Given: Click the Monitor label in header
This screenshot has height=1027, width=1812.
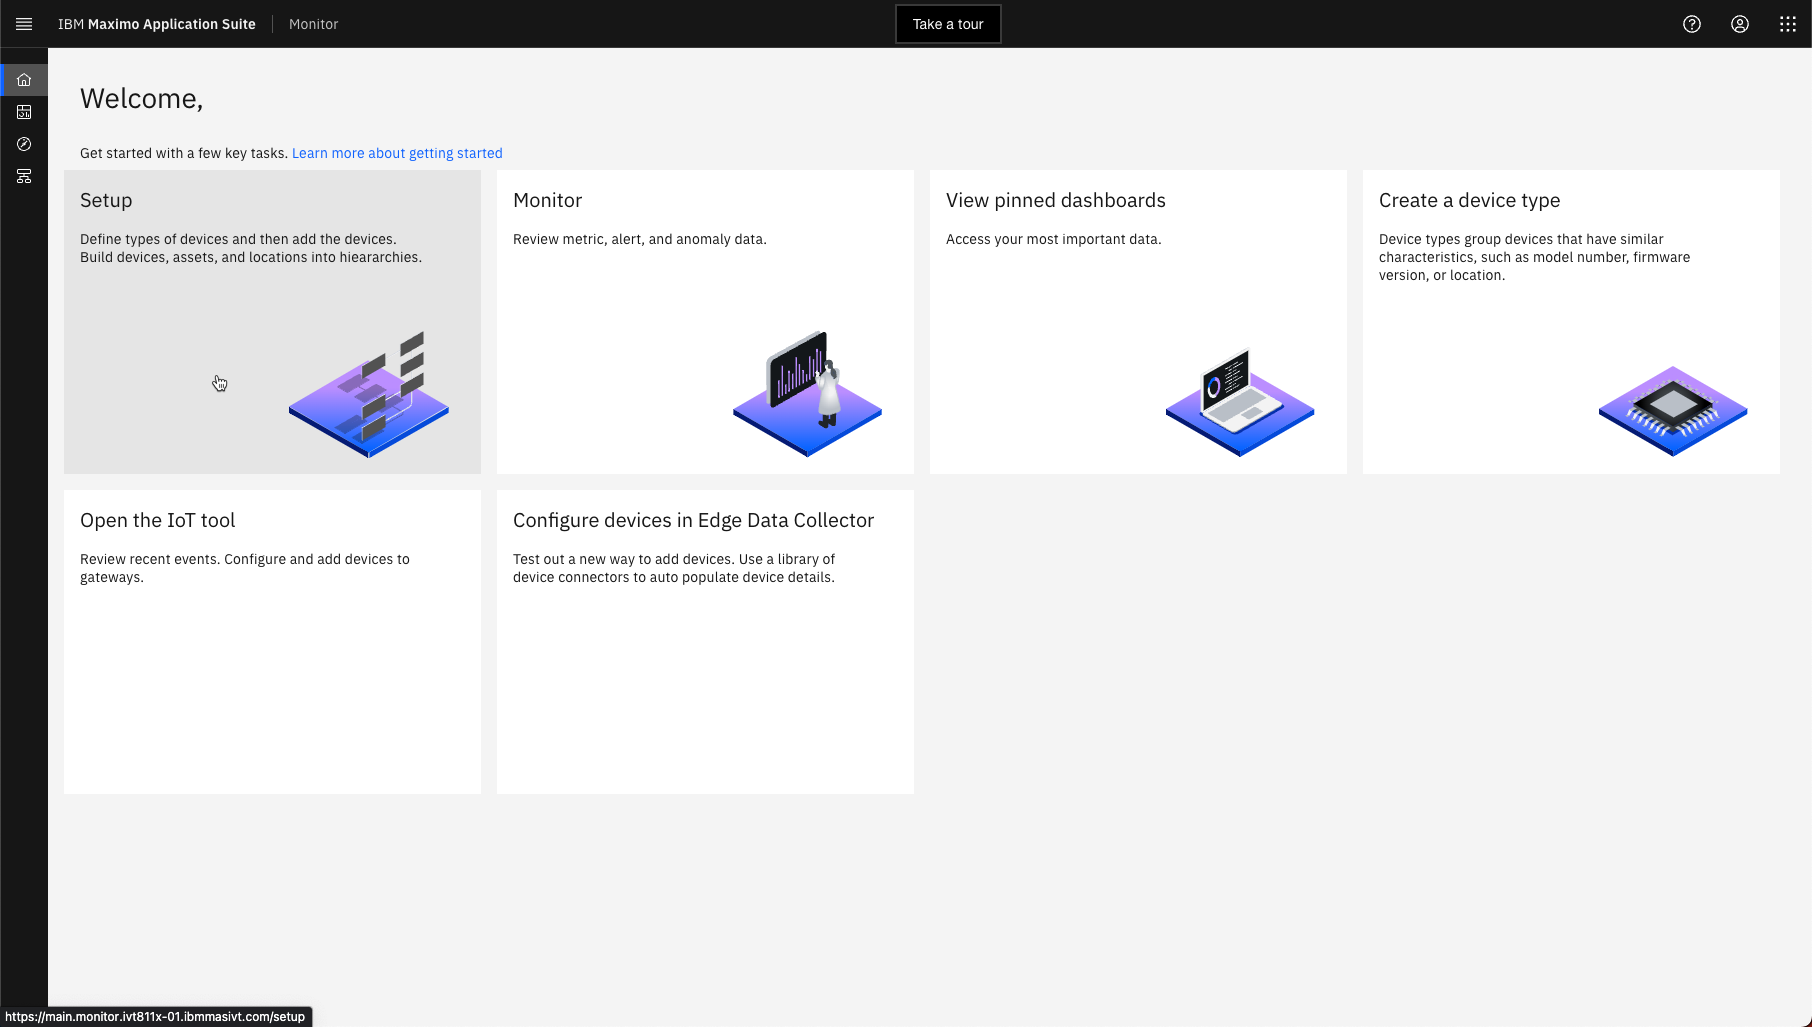Looking at the screenshot, I should click(314, 24).
